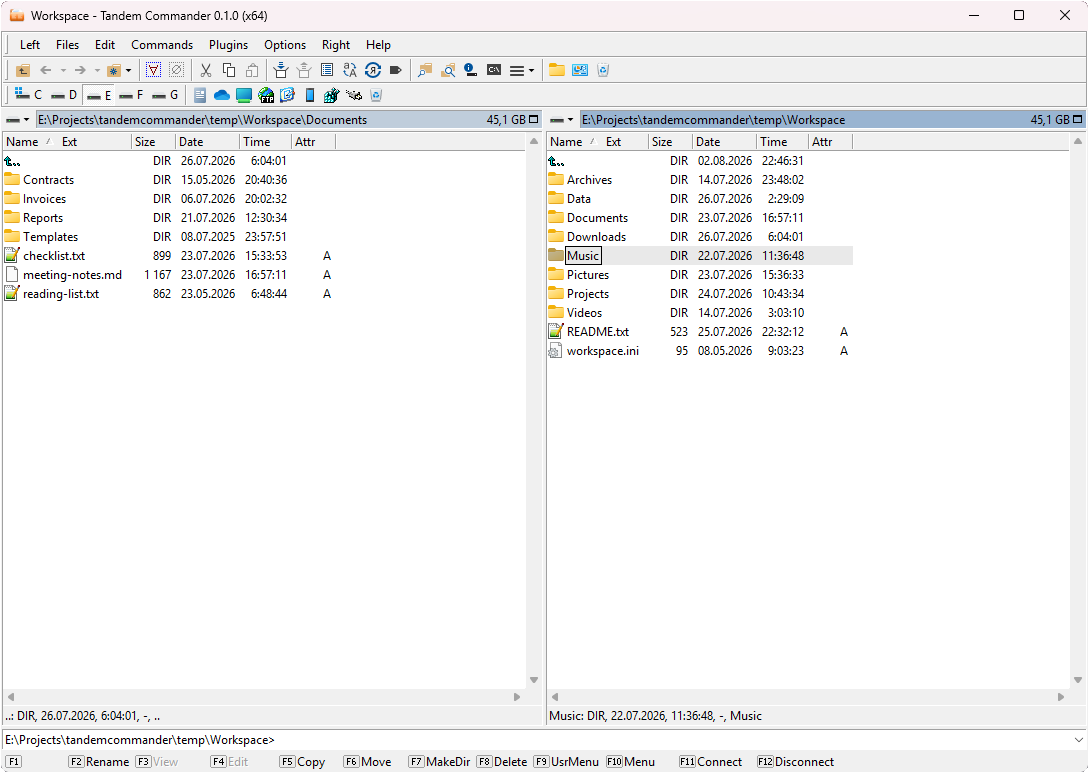This screenshot has width=1089, height=773.
Task: Click the F5 Copy button
Action: pos(302,762)
